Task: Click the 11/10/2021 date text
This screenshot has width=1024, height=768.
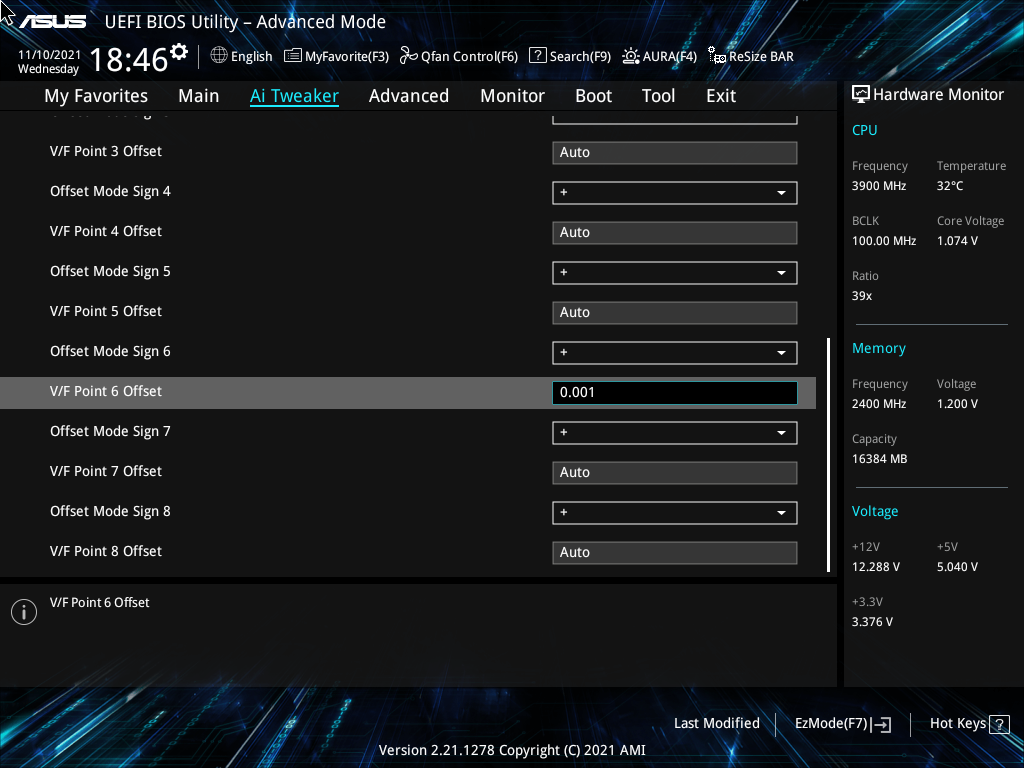Action: (x=49, y=55)
